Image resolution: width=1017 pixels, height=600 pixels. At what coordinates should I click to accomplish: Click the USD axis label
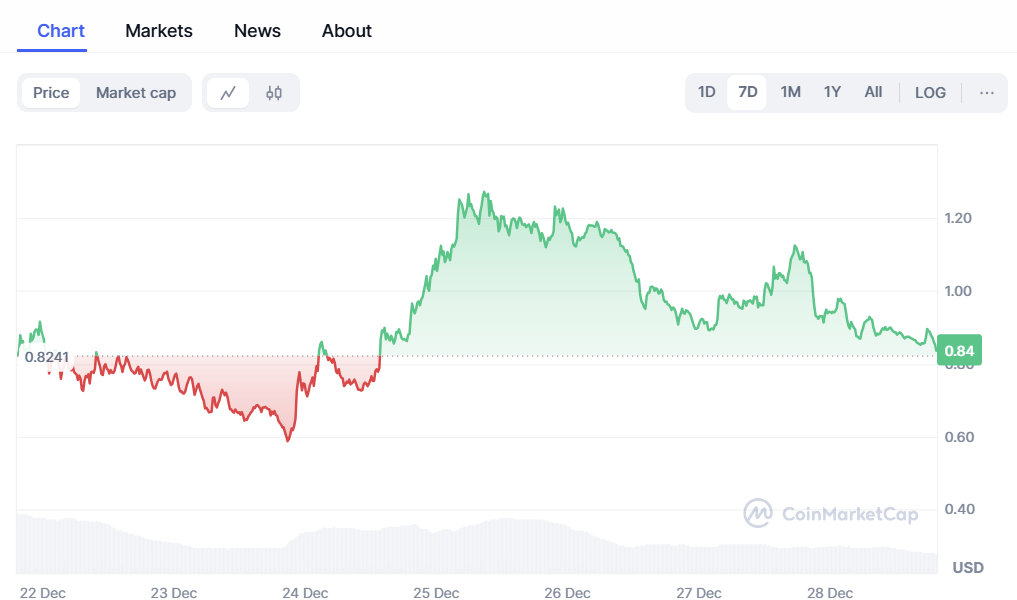point(967,567)
